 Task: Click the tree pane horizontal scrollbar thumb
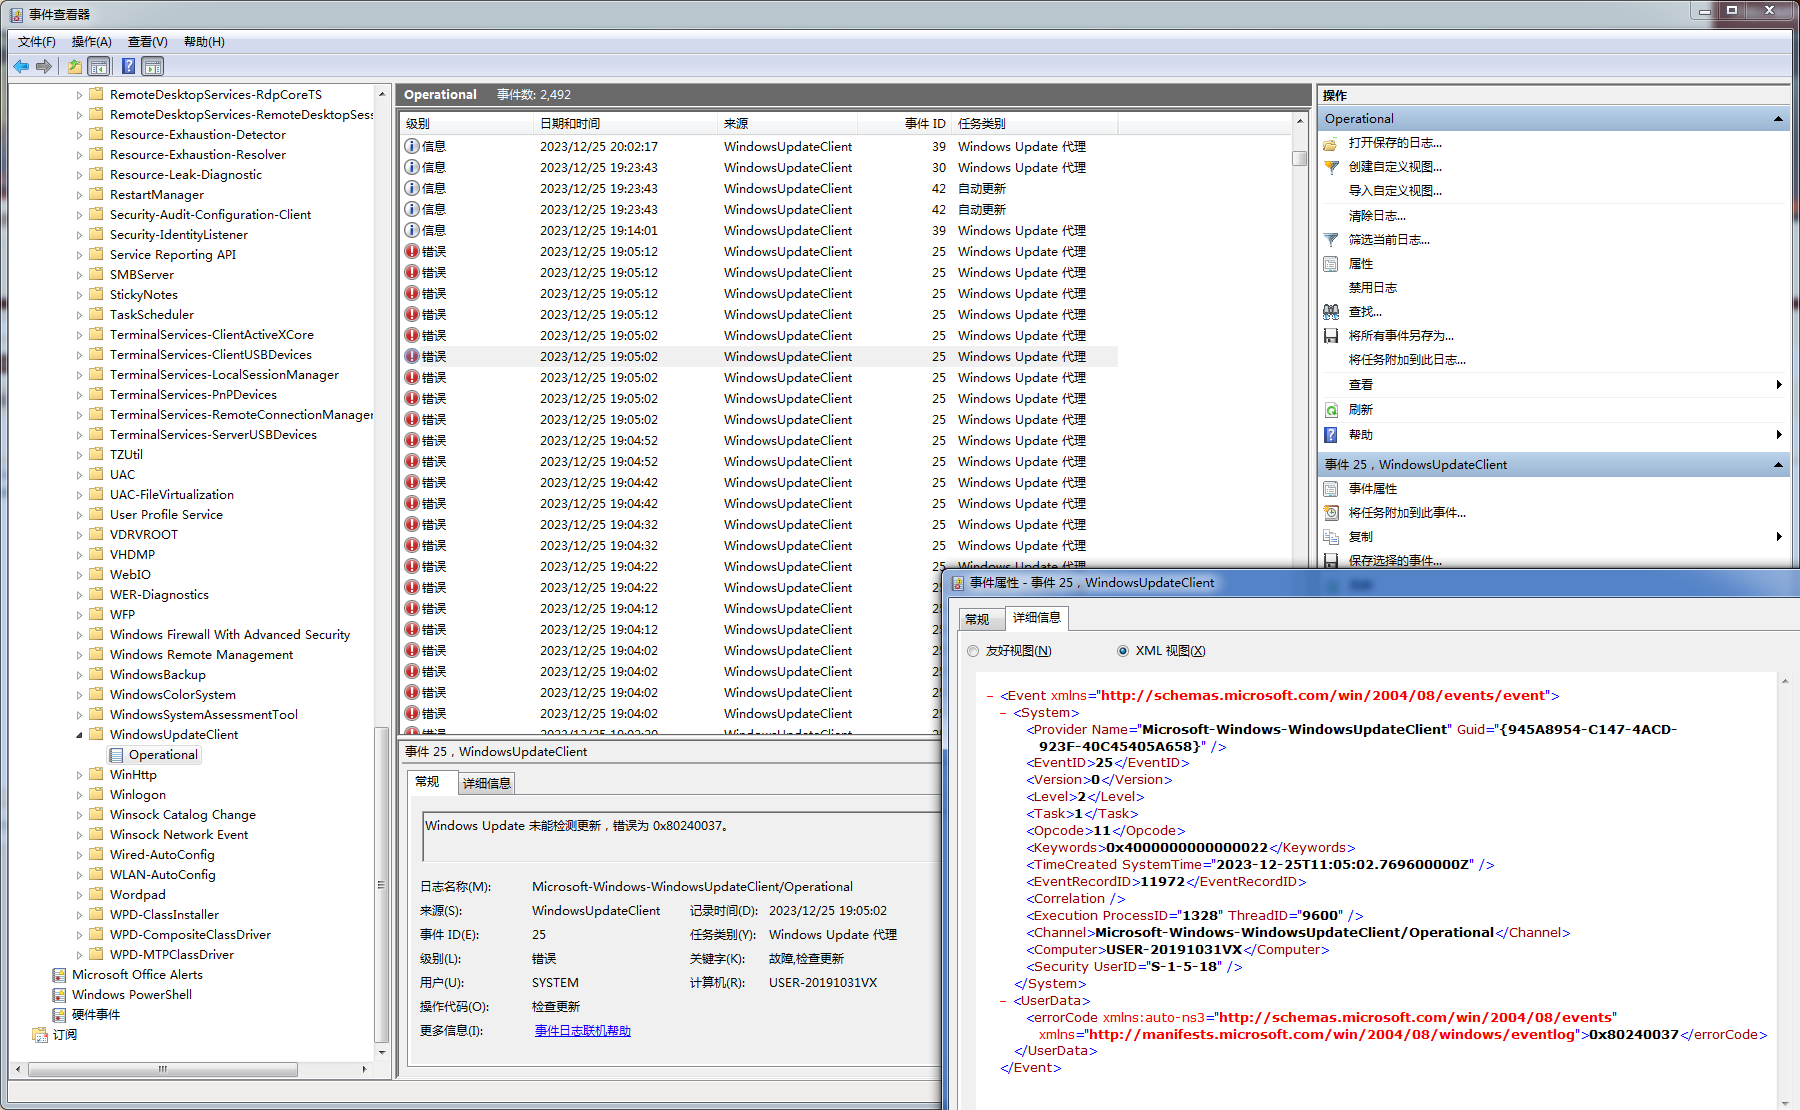pyautogui.click(x=162, y=1069)
